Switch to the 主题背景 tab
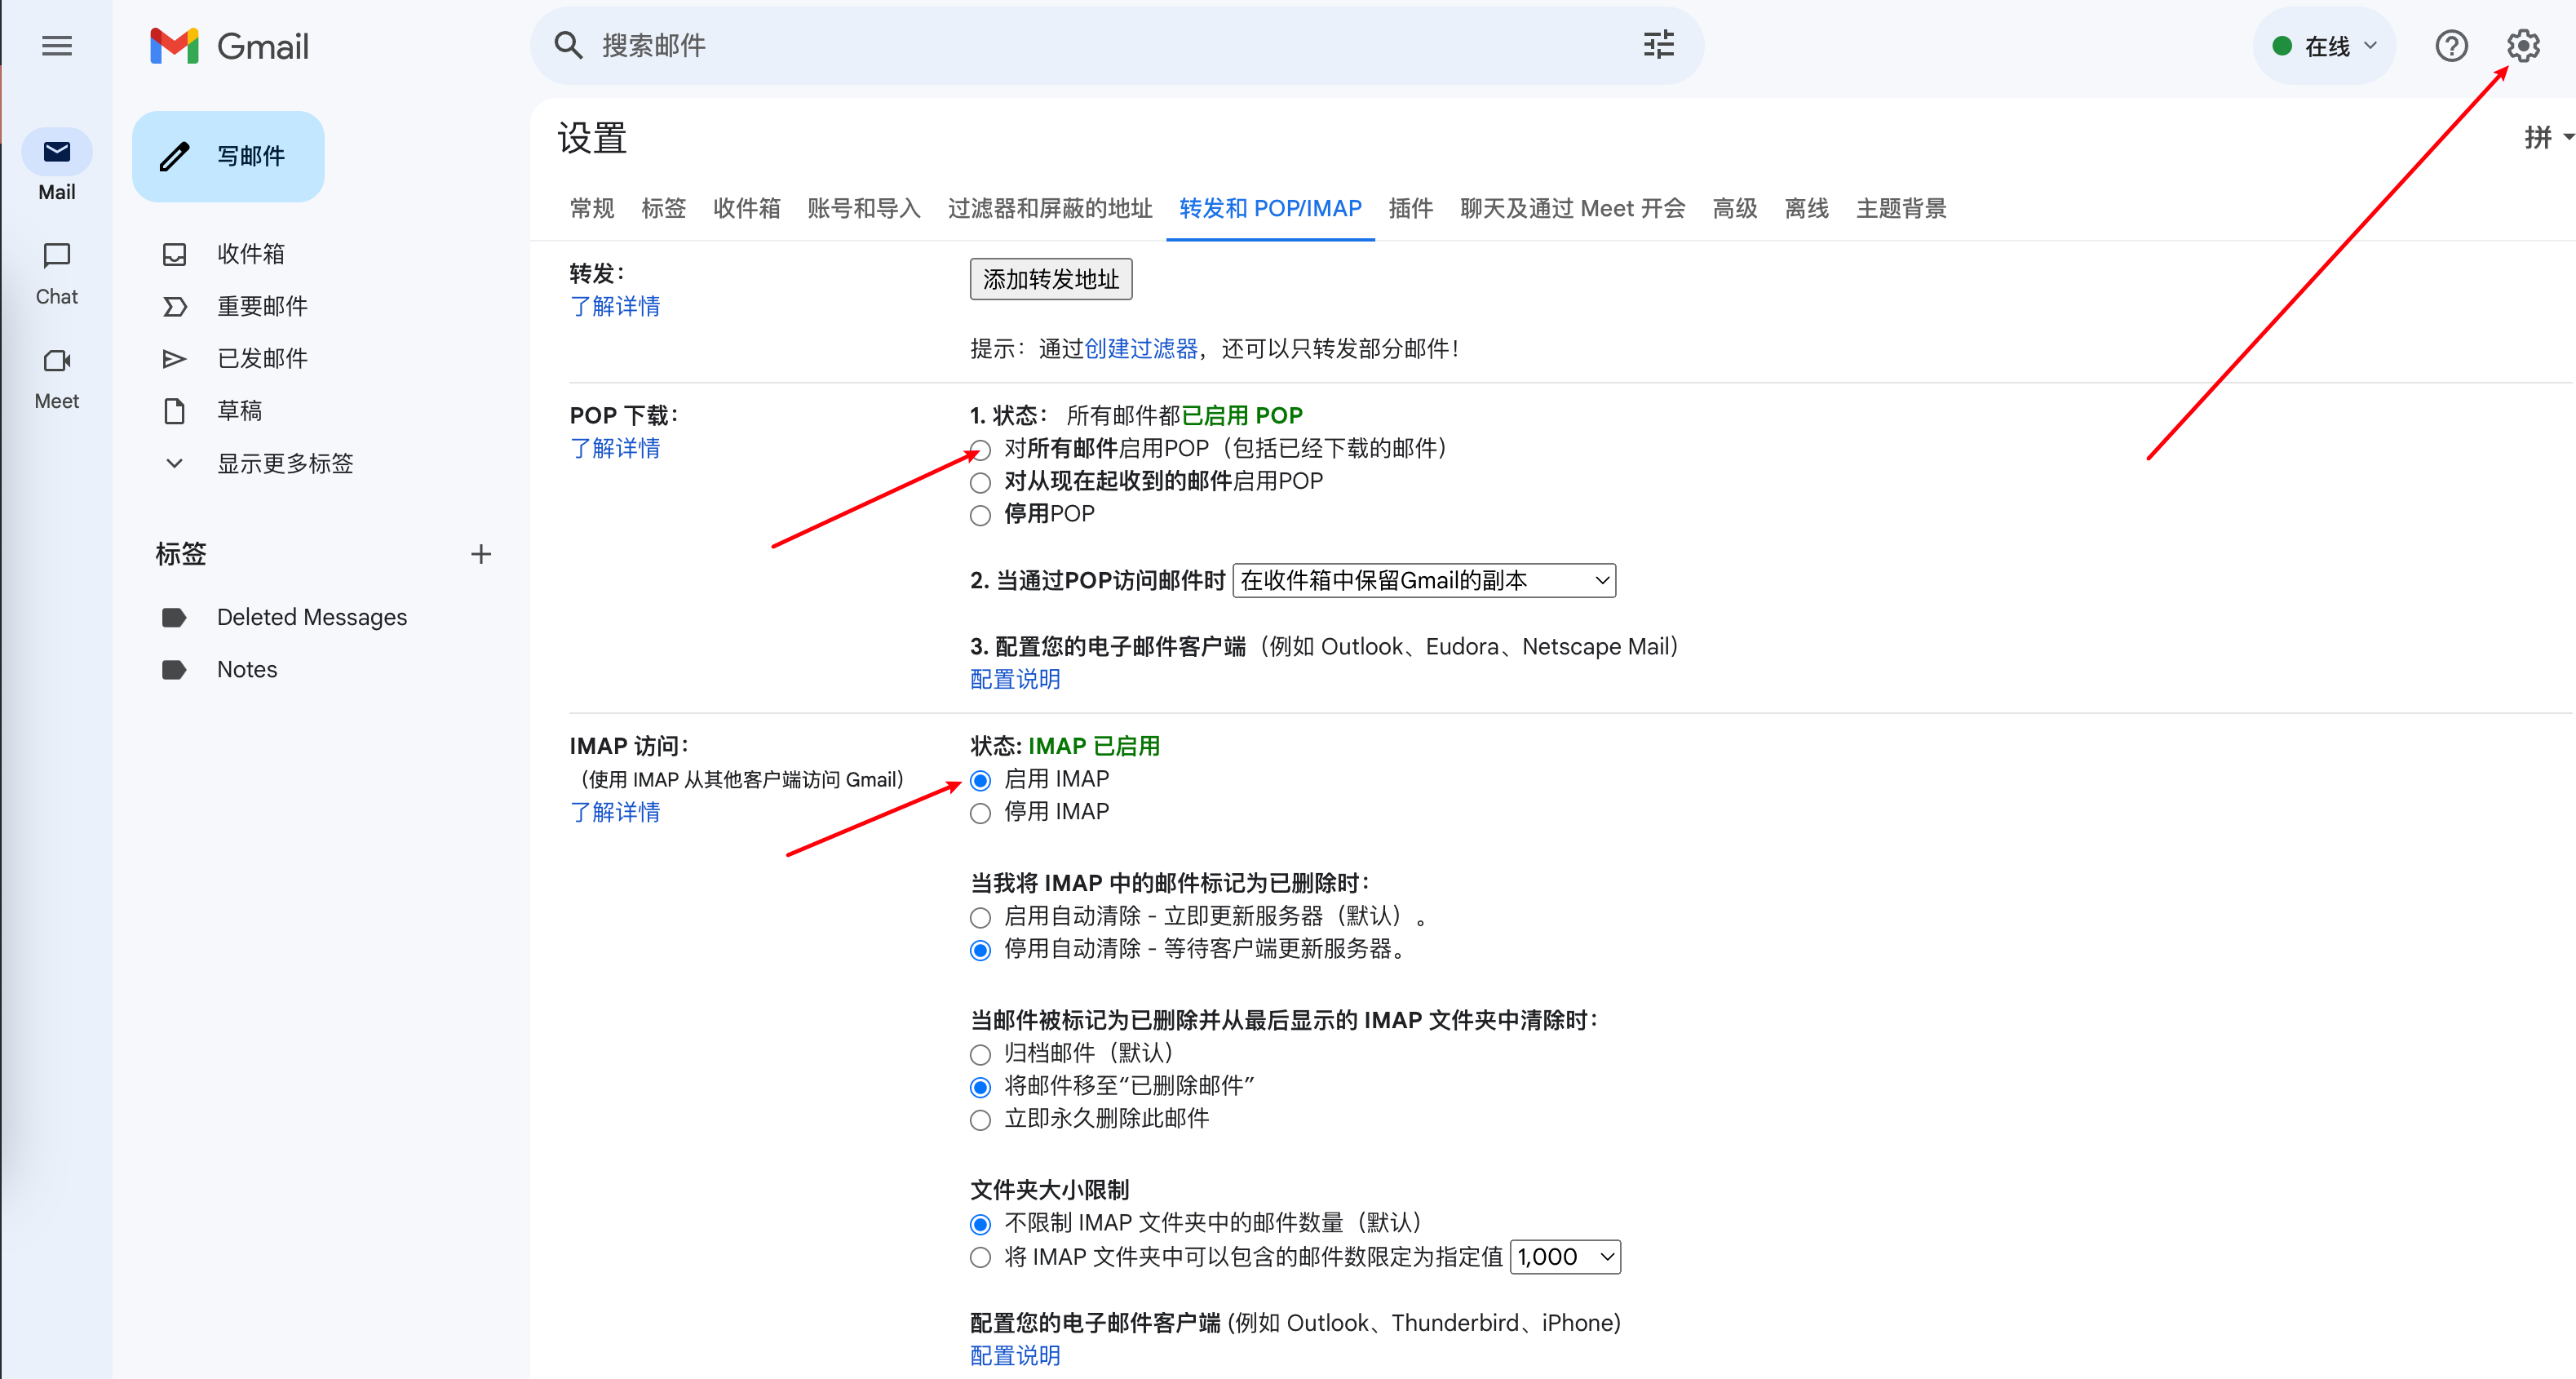This screenshot has width=2576, height=1379. click(1901, 208)
